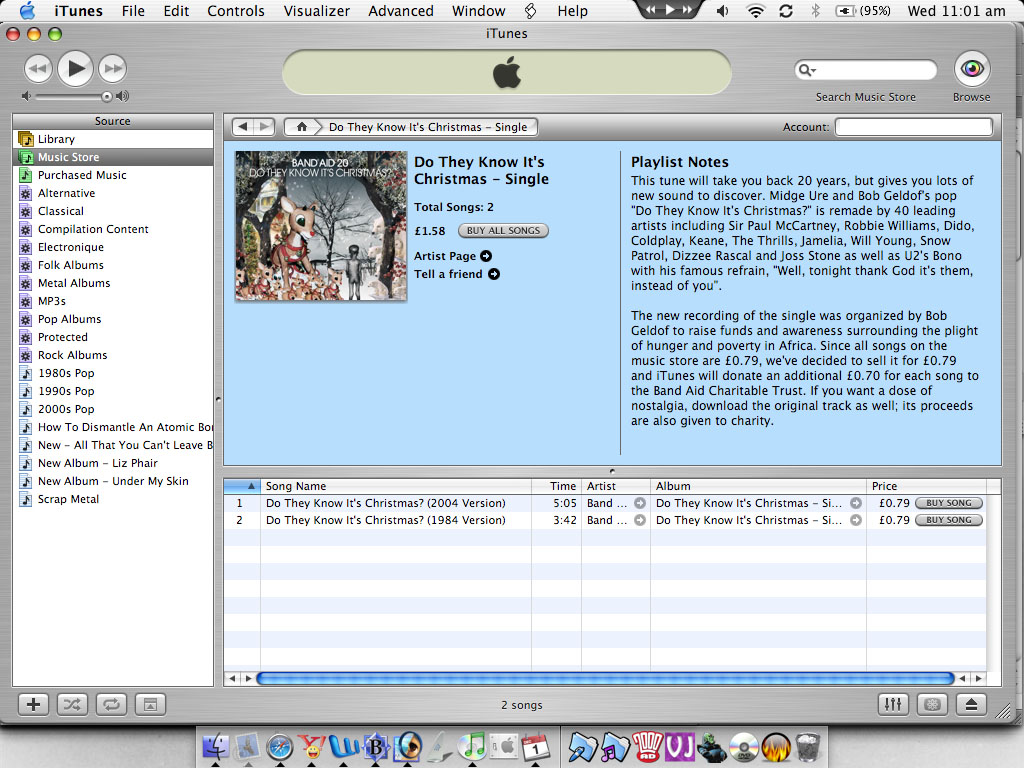The image size is (1024, 768).
Task: Toggle the song artwork panel button
Action: pos(150,704)
